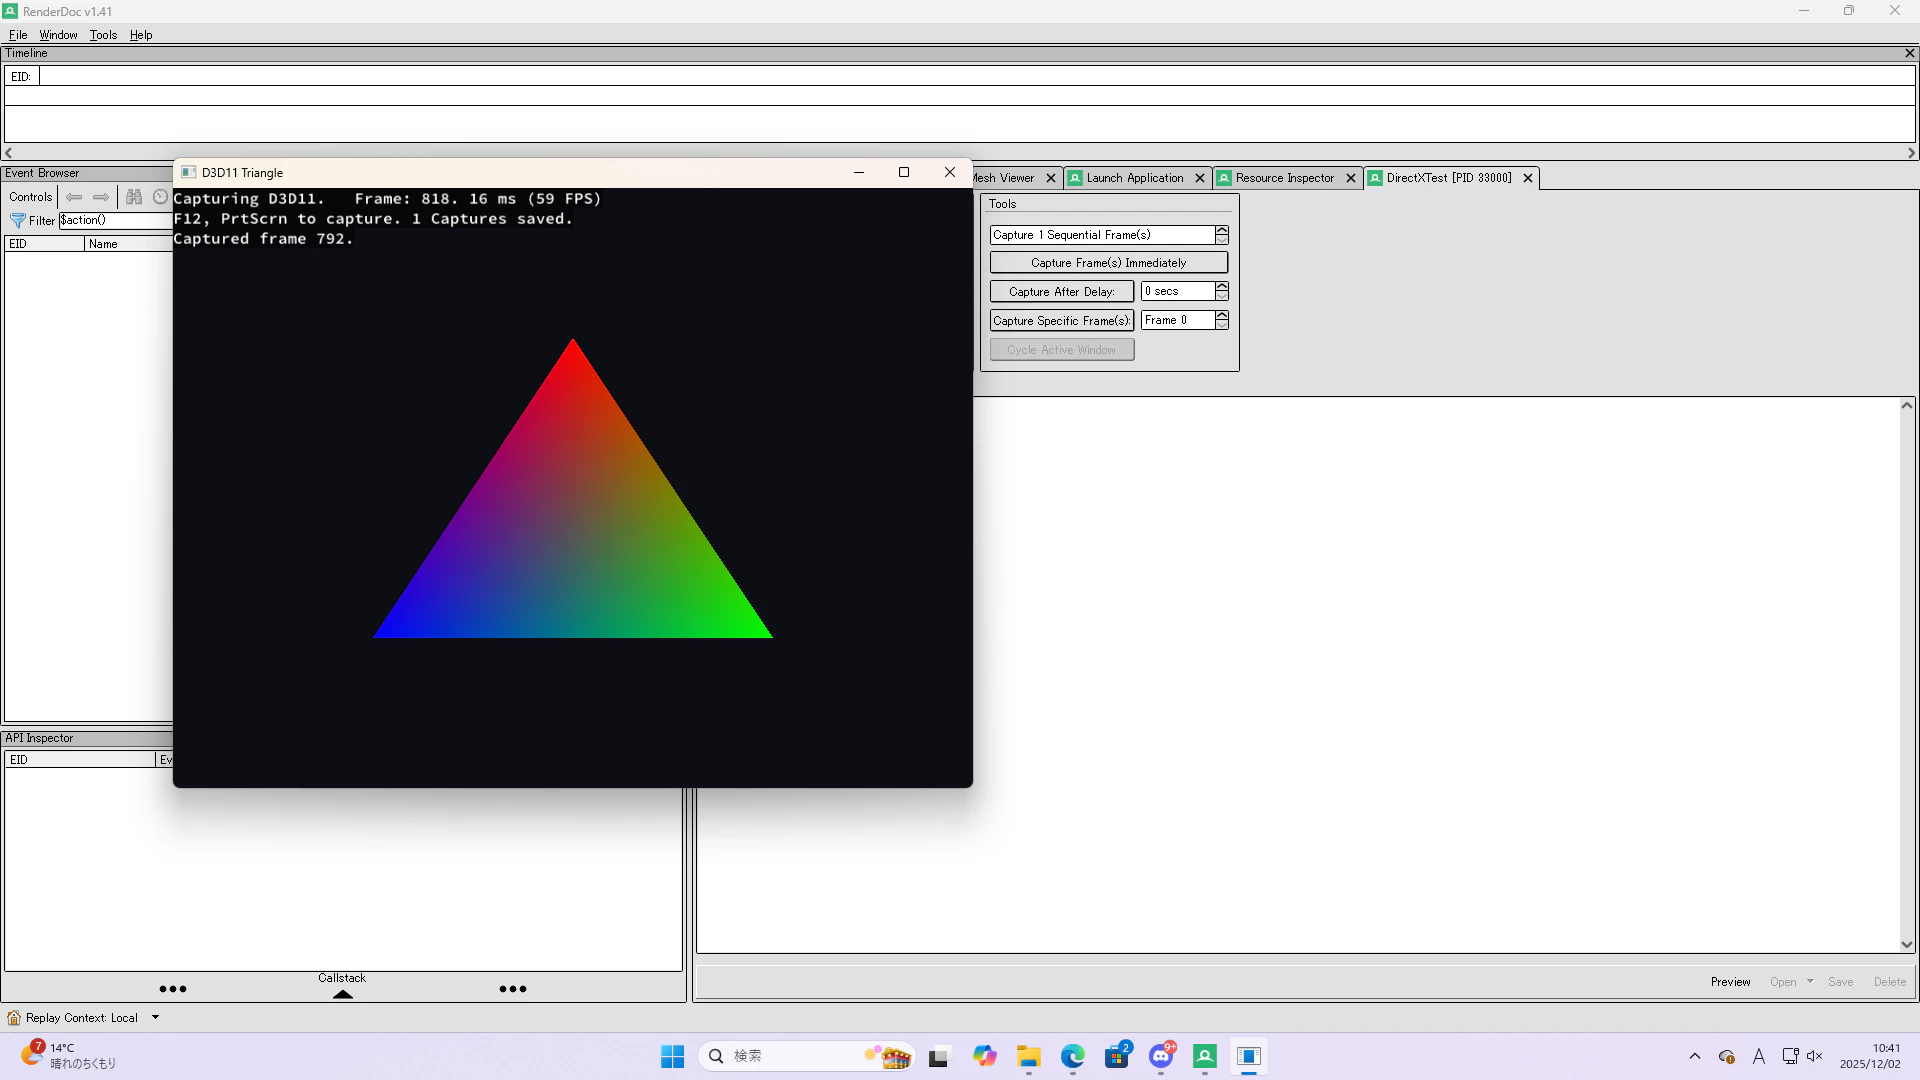The width and height of the screenshot is (1920, 1080).
Task: Click the binoculars find icon
Action: tap(134, 197)
